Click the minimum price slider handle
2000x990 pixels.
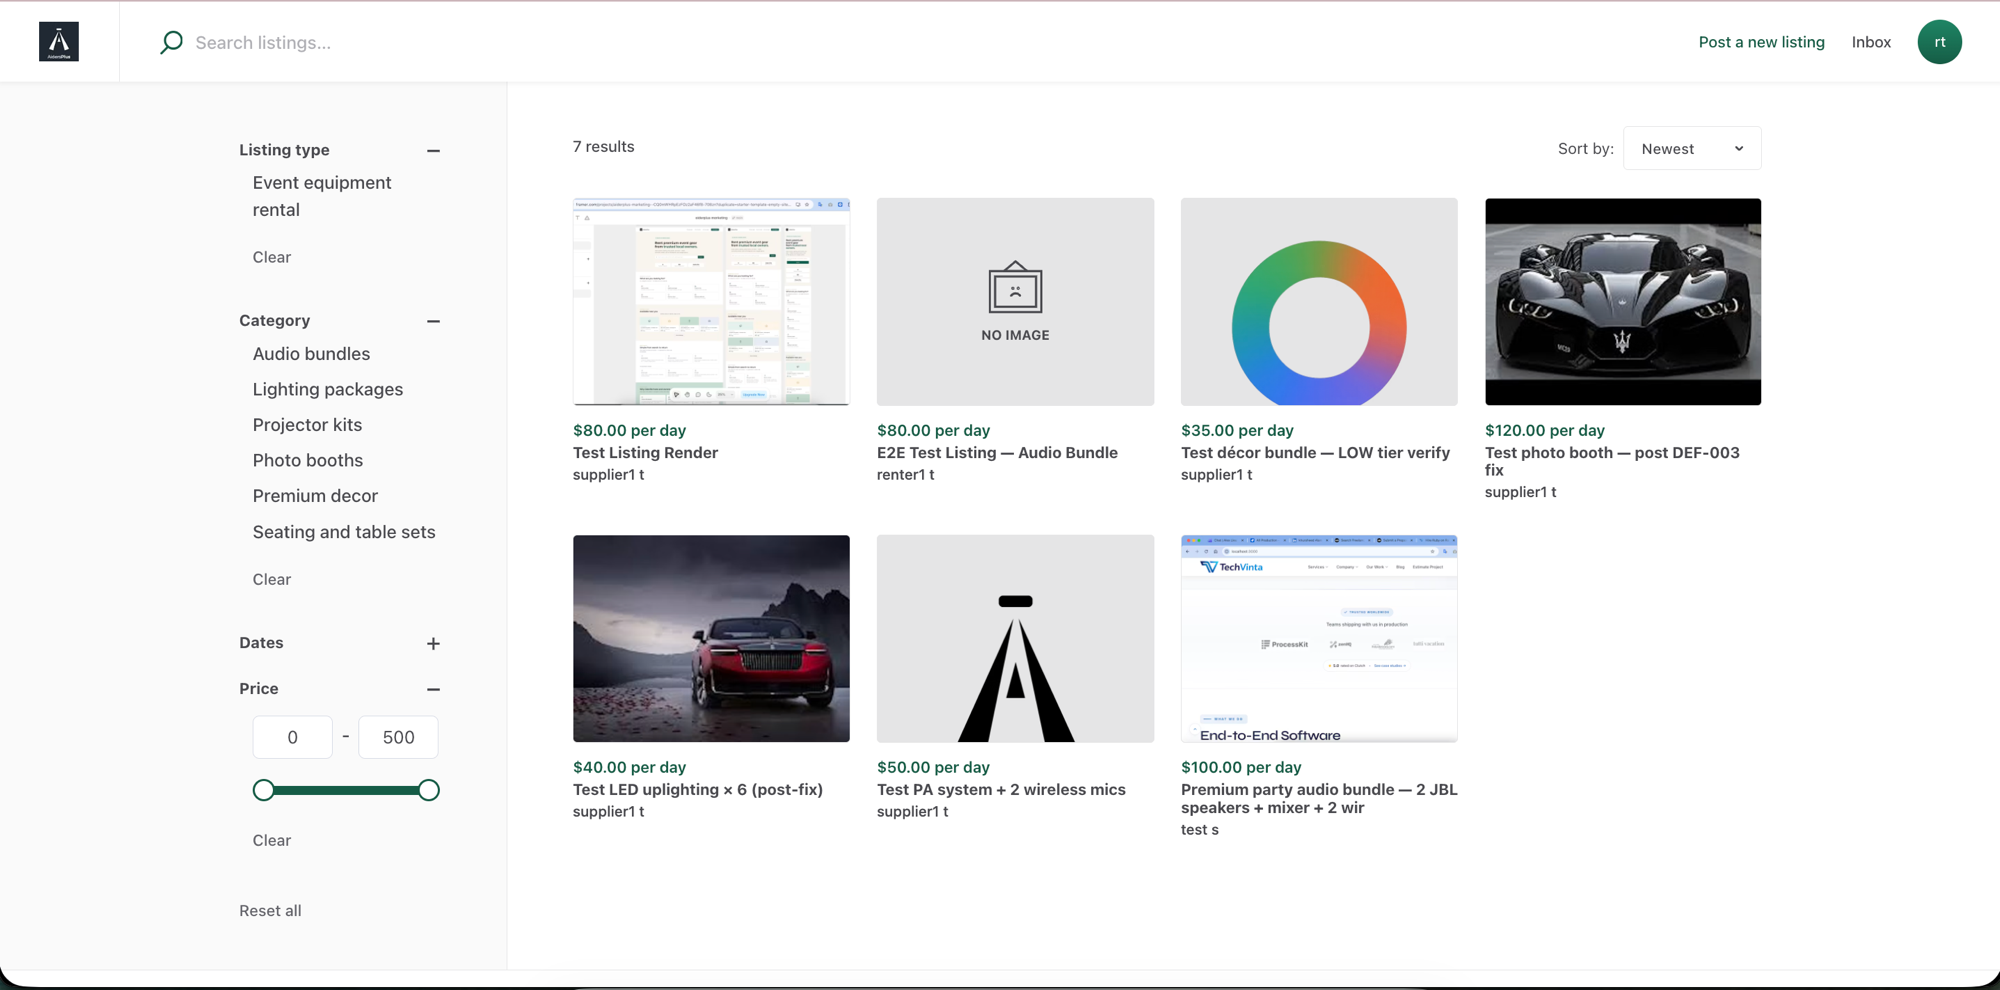[263, 790]
